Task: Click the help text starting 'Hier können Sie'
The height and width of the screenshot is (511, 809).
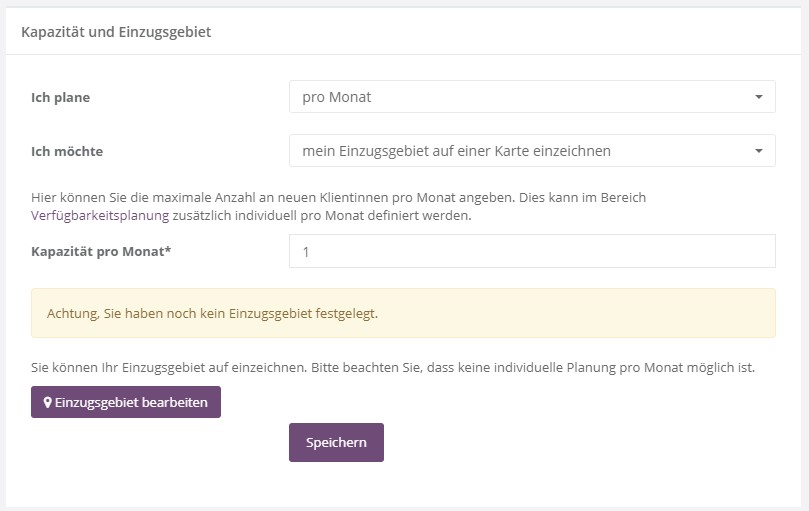Action: coord(338,198)
